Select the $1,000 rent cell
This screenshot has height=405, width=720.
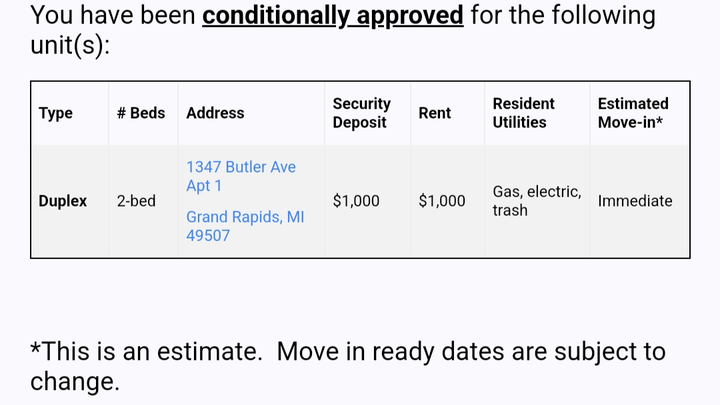click(x=442, y=201)
